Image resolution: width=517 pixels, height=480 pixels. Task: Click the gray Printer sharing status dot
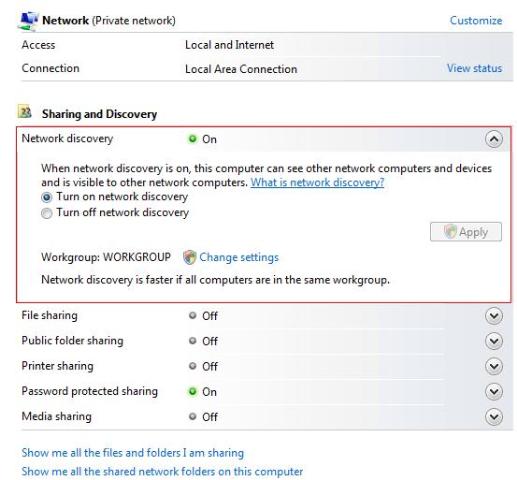pos(192,366)
